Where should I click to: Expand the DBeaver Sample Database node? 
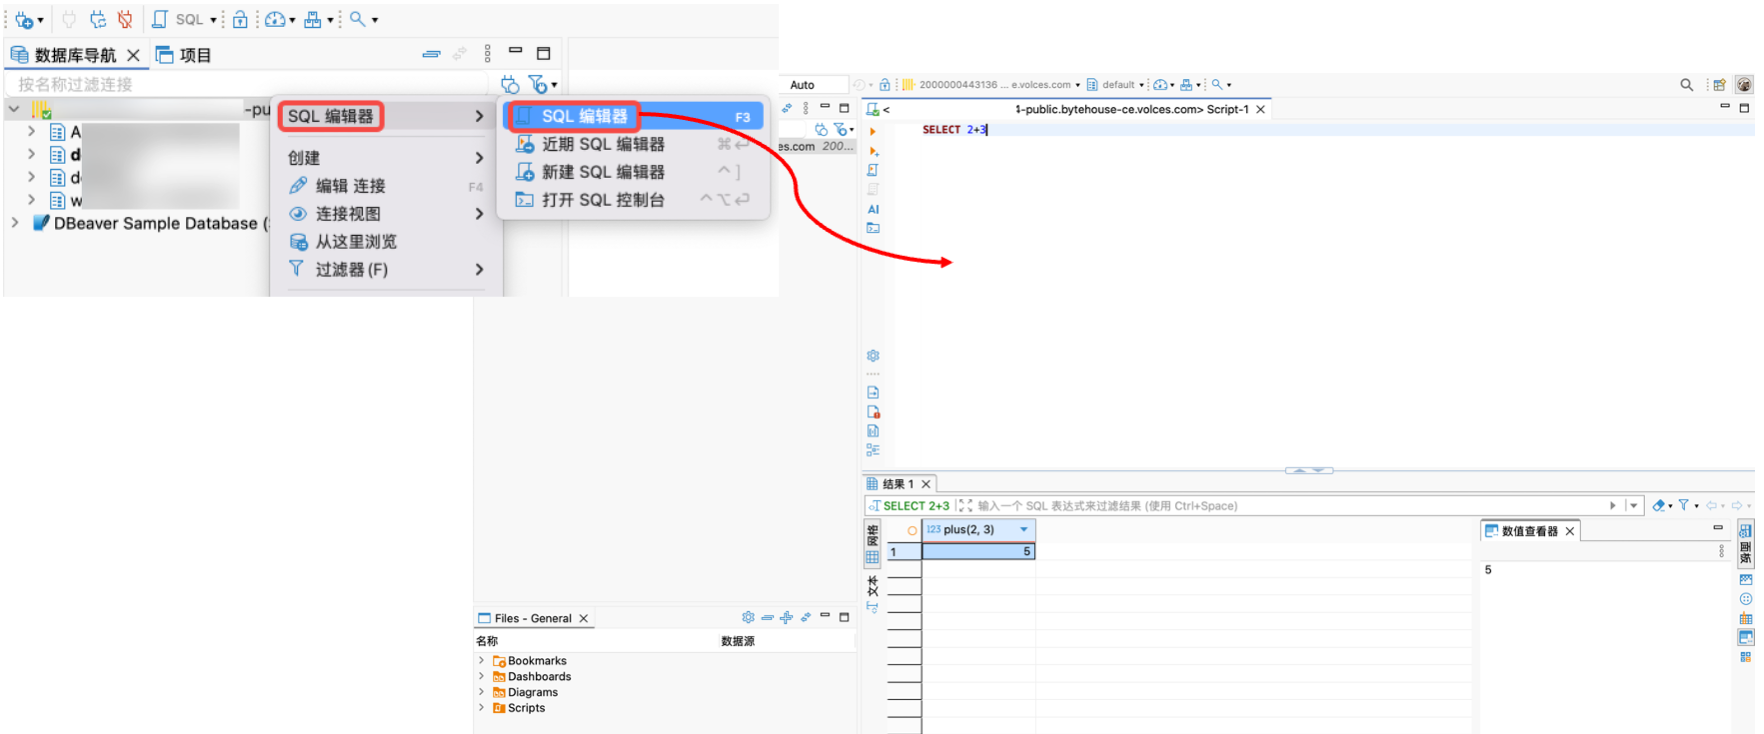(15, 223)
